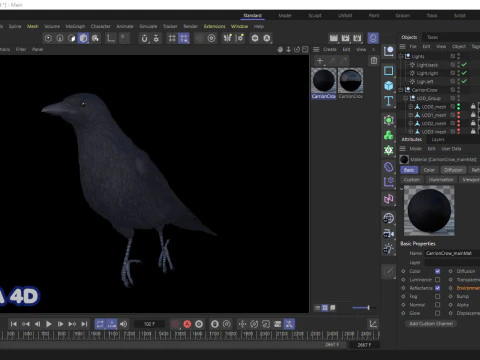Image resolution: width=480 pixels, height=360 pixels.
Task: Click the Render to Picture Viewer icon
Action: 345,38
